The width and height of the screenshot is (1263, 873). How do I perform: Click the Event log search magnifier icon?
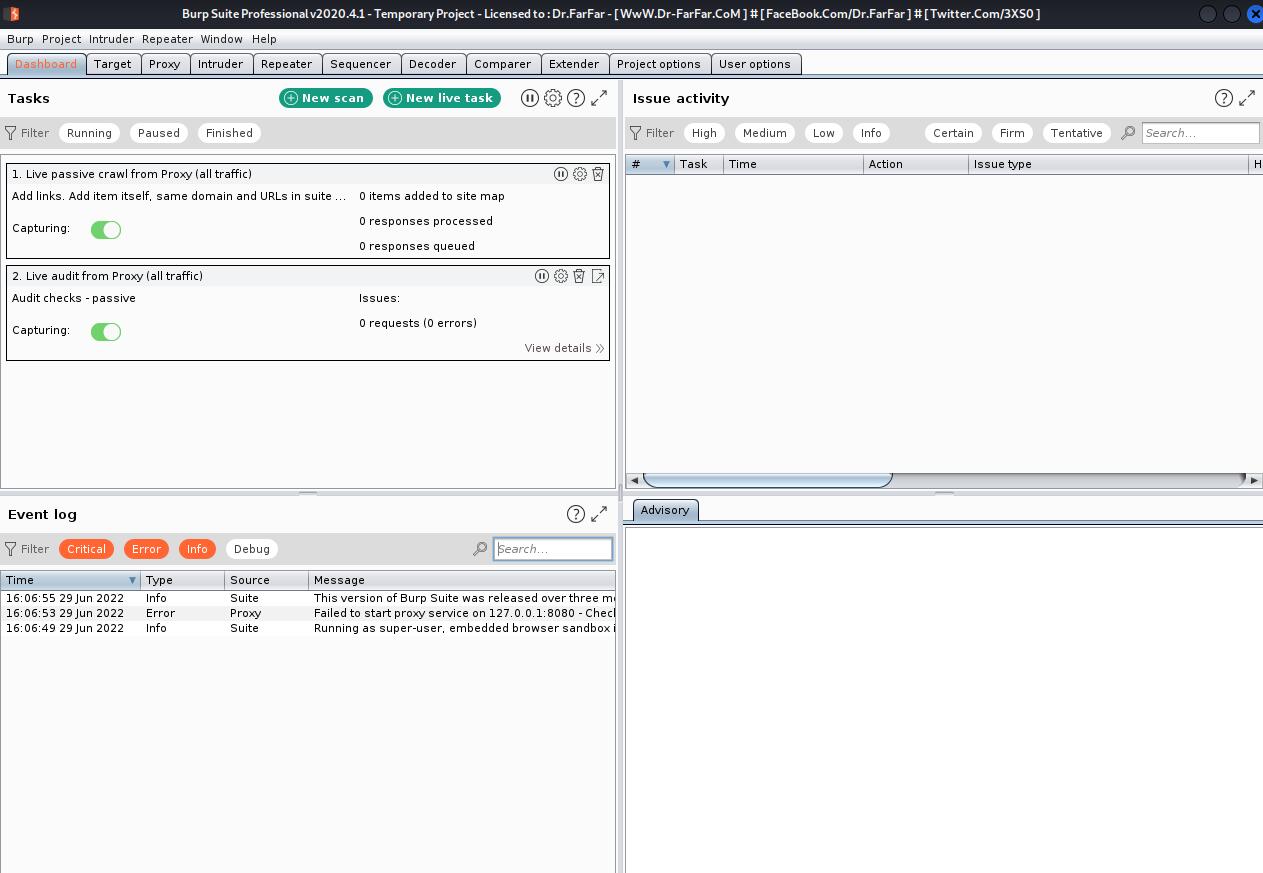pos(480,549)
